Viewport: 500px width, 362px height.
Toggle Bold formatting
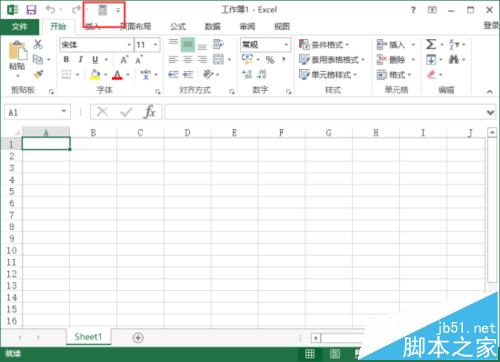(x=66, y=59)
